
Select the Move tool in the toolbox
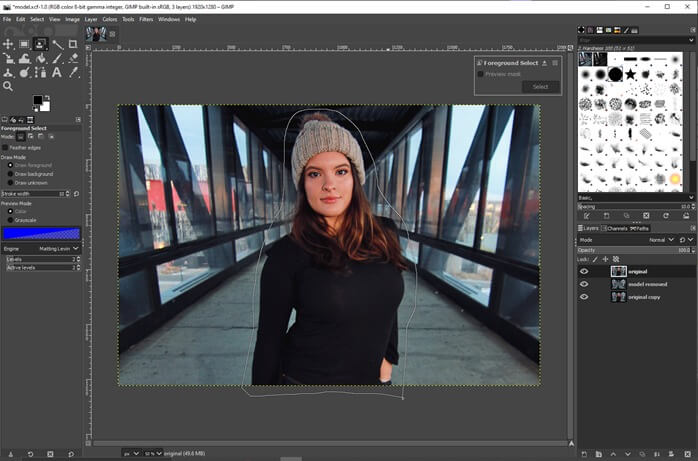(x=8, y=44)
